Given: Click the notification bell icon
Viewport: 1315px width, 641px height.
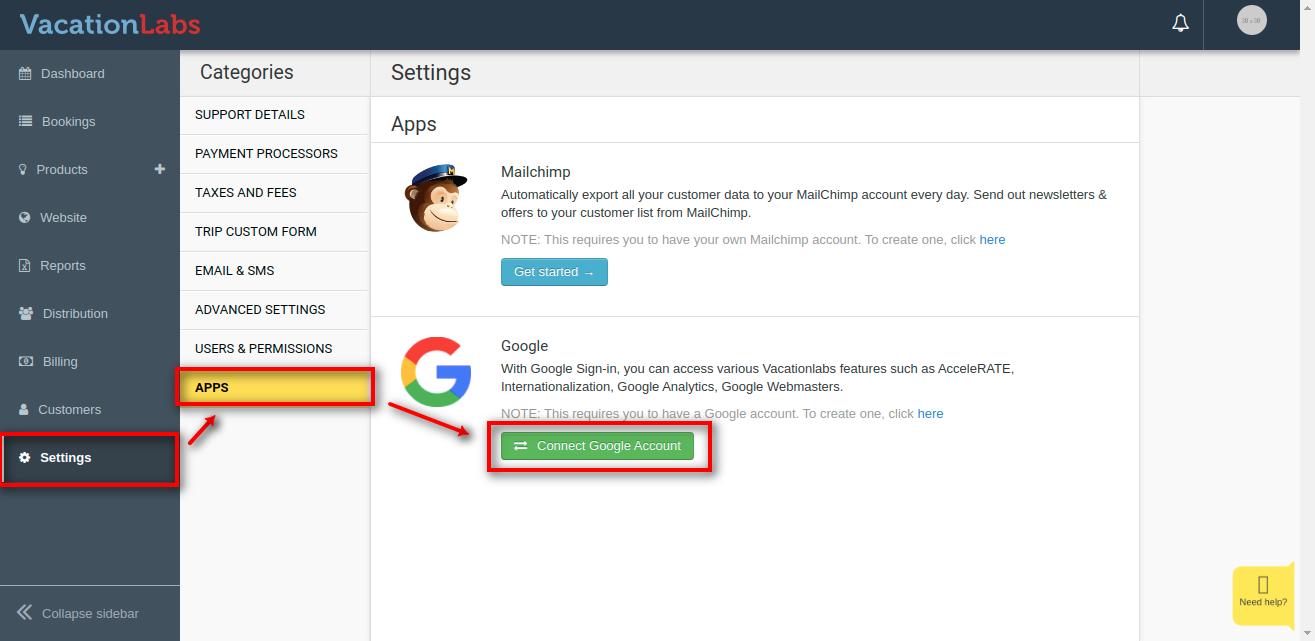Looking at the screenshot, I should click(x=1180, y=23).
